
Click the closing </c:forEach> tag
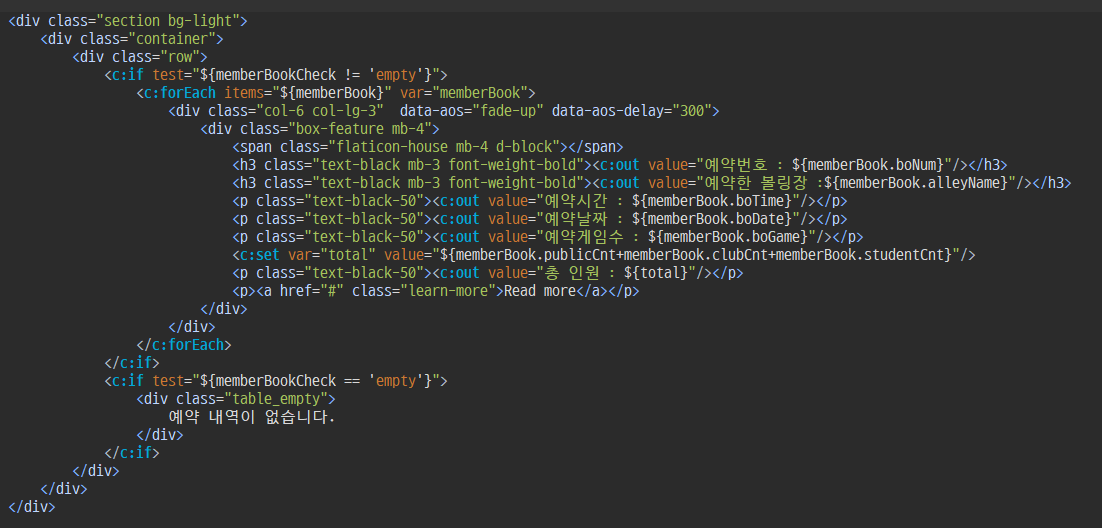tap(183, 345)
